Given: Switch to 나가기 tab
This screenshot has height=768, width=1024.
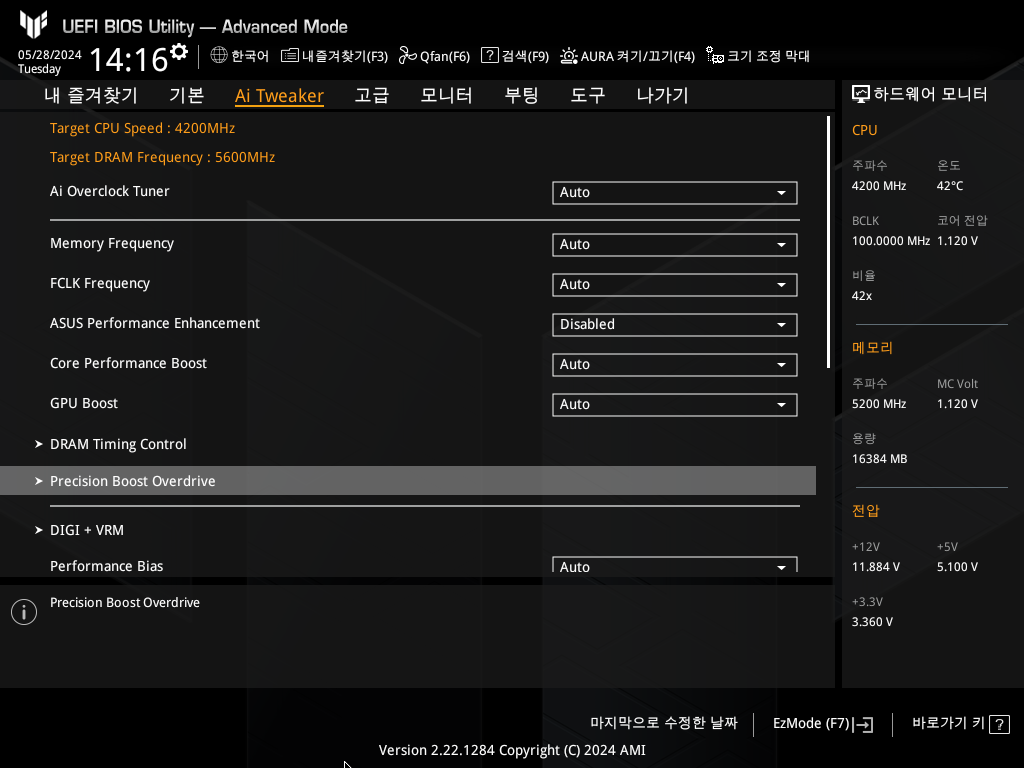Looking at the screenshot, I should click(663, 95).
